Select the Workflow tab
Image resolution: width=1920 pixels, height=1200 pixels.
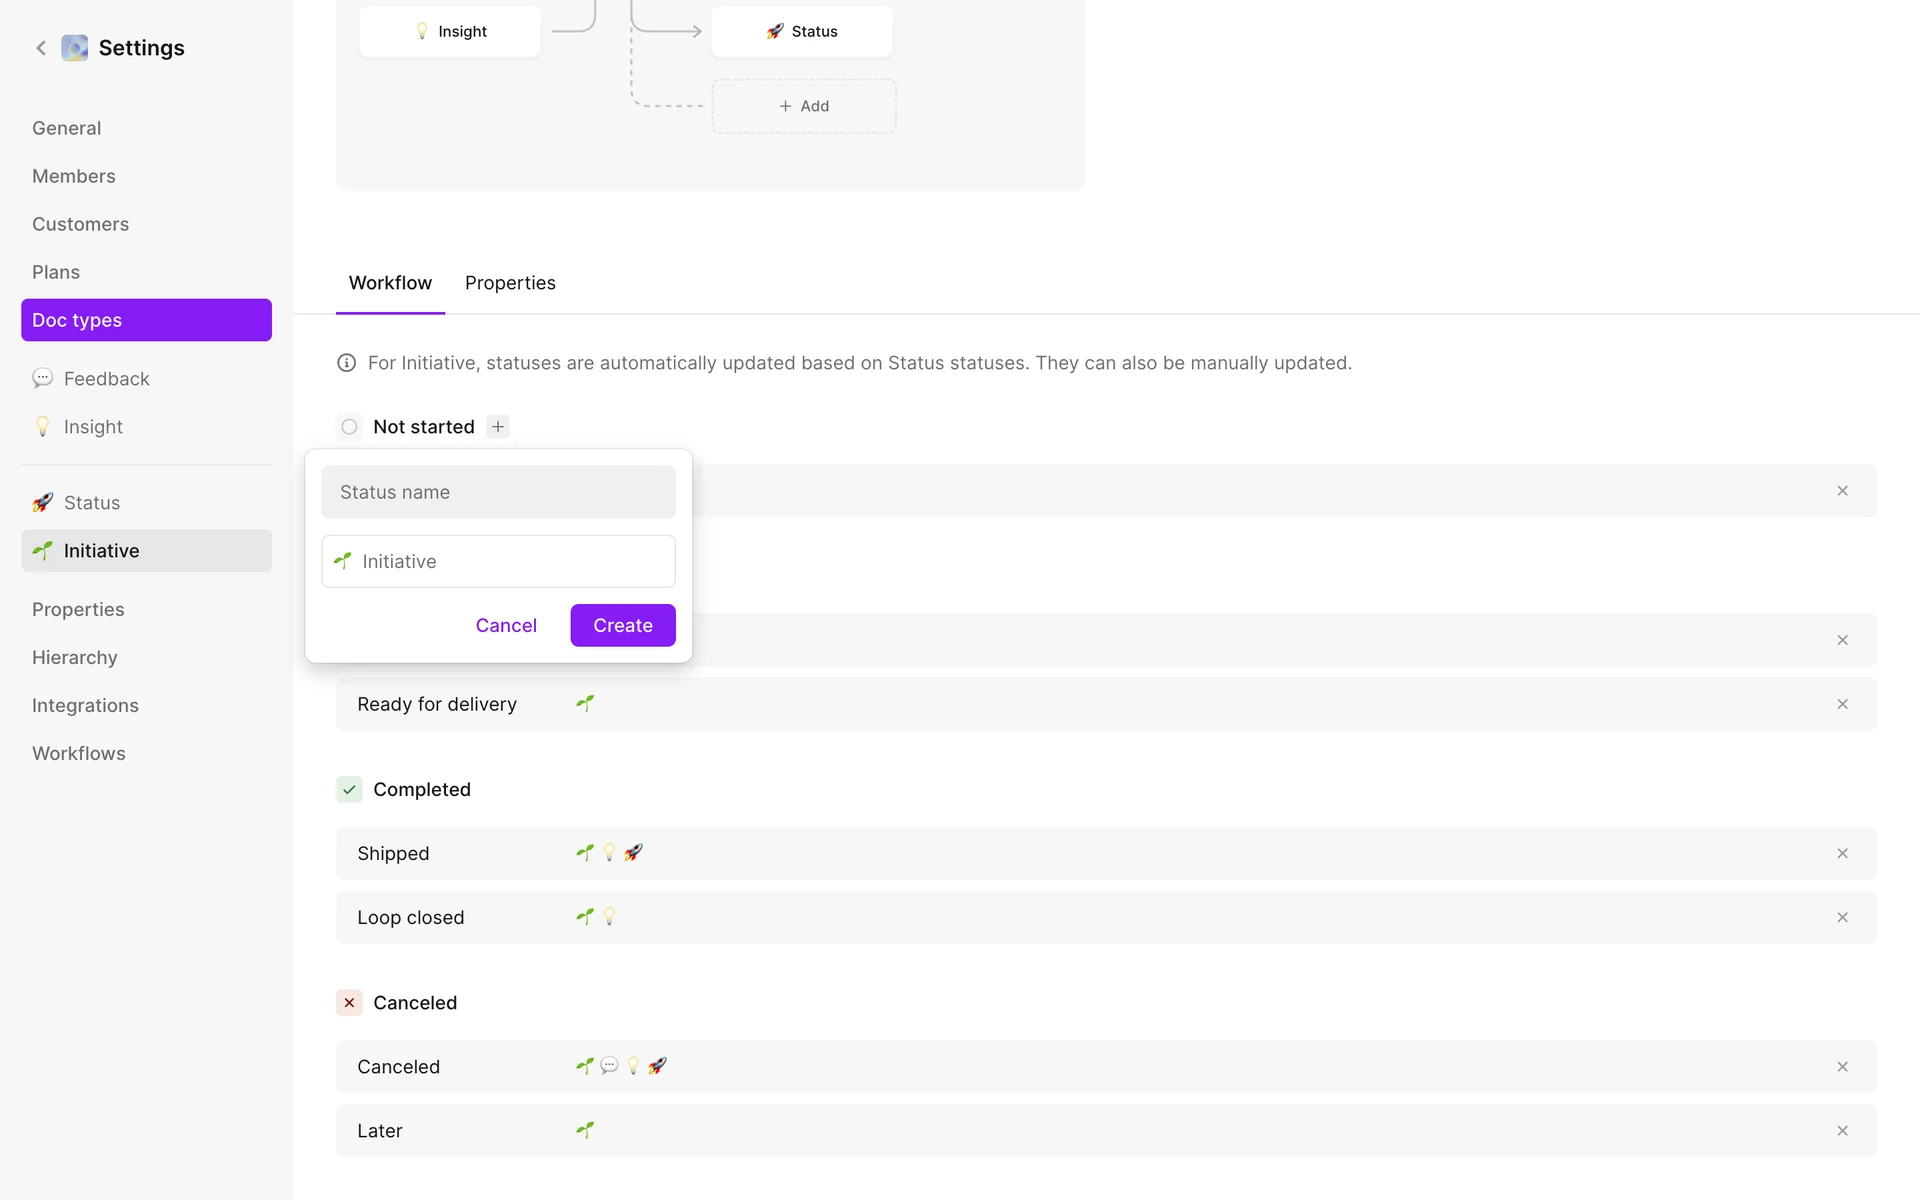click(390, 283)
